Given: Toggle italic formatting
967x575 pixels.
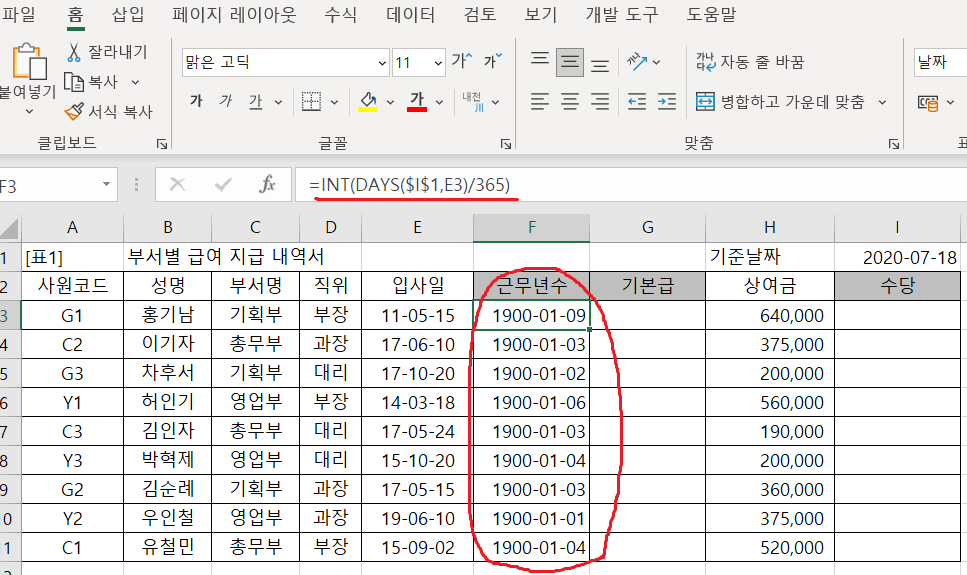Looking at the screenshot, I should pos(225,101).
